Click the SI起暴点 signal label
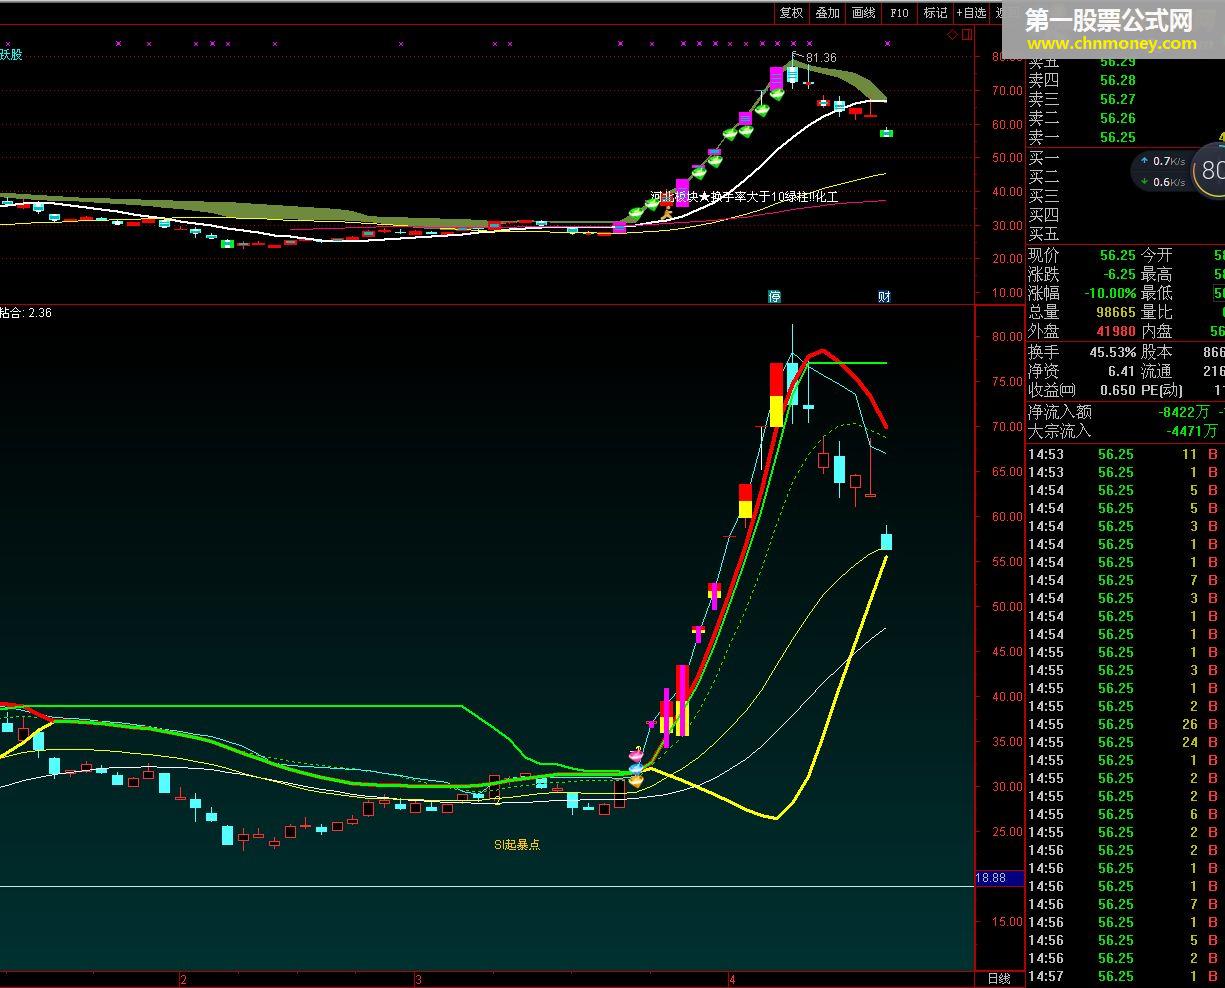This screenshot has width=1225, height=988. click(517, 845)
